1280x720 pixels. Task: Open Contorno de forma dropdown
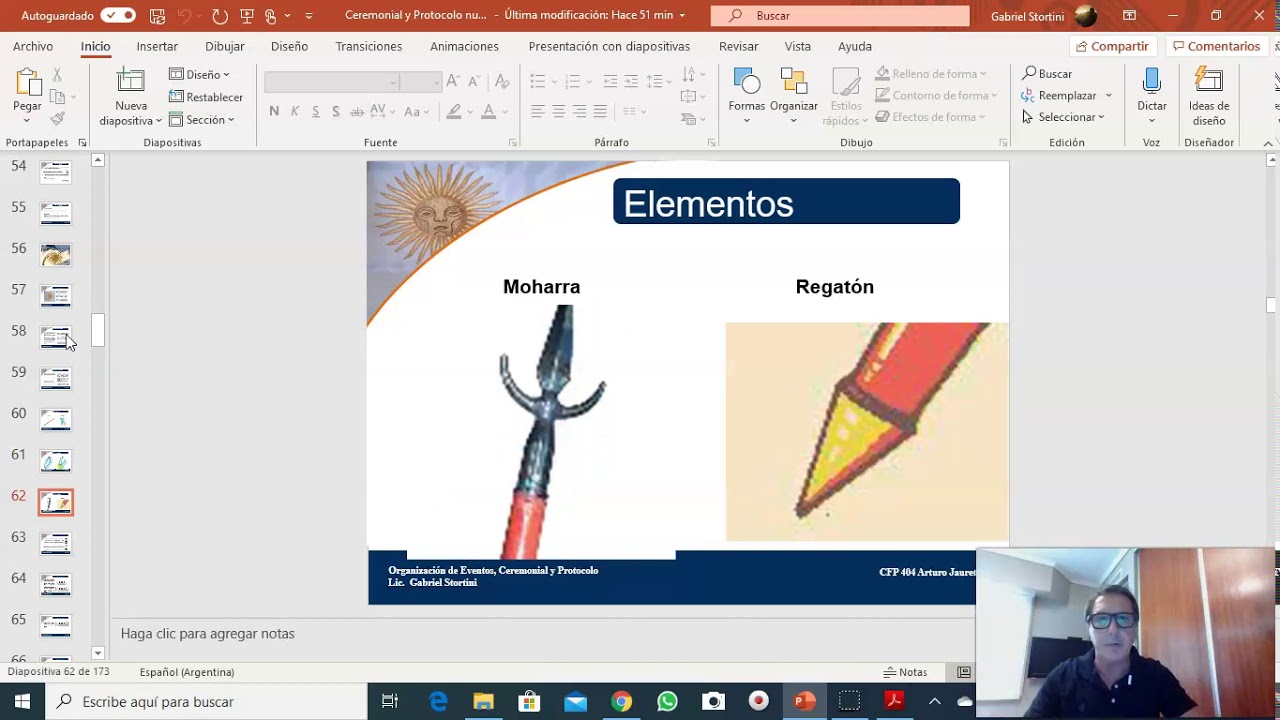click(x=937, y=96)
